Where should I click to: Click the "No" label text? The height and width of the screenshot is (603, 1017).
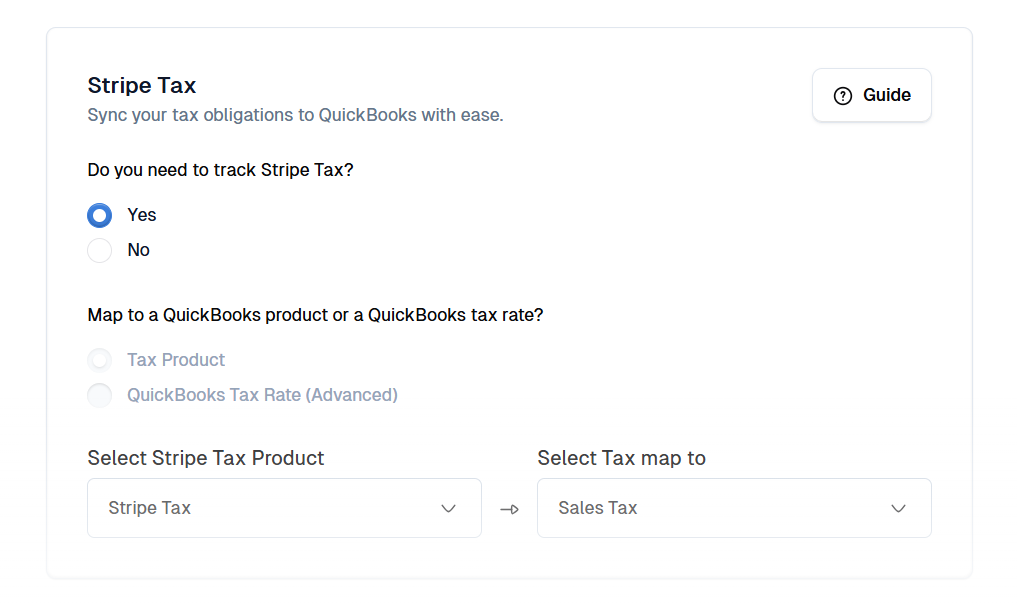(x=139, y=250)
